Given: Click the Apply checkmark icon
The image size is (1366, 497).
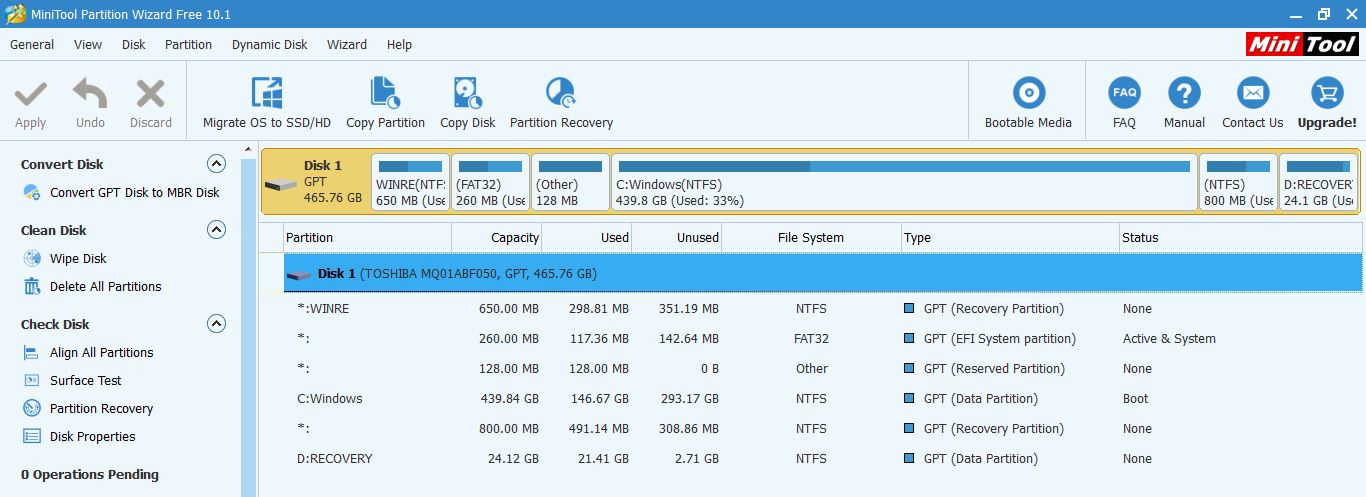Looking at the screenshot, I should 30,94.
